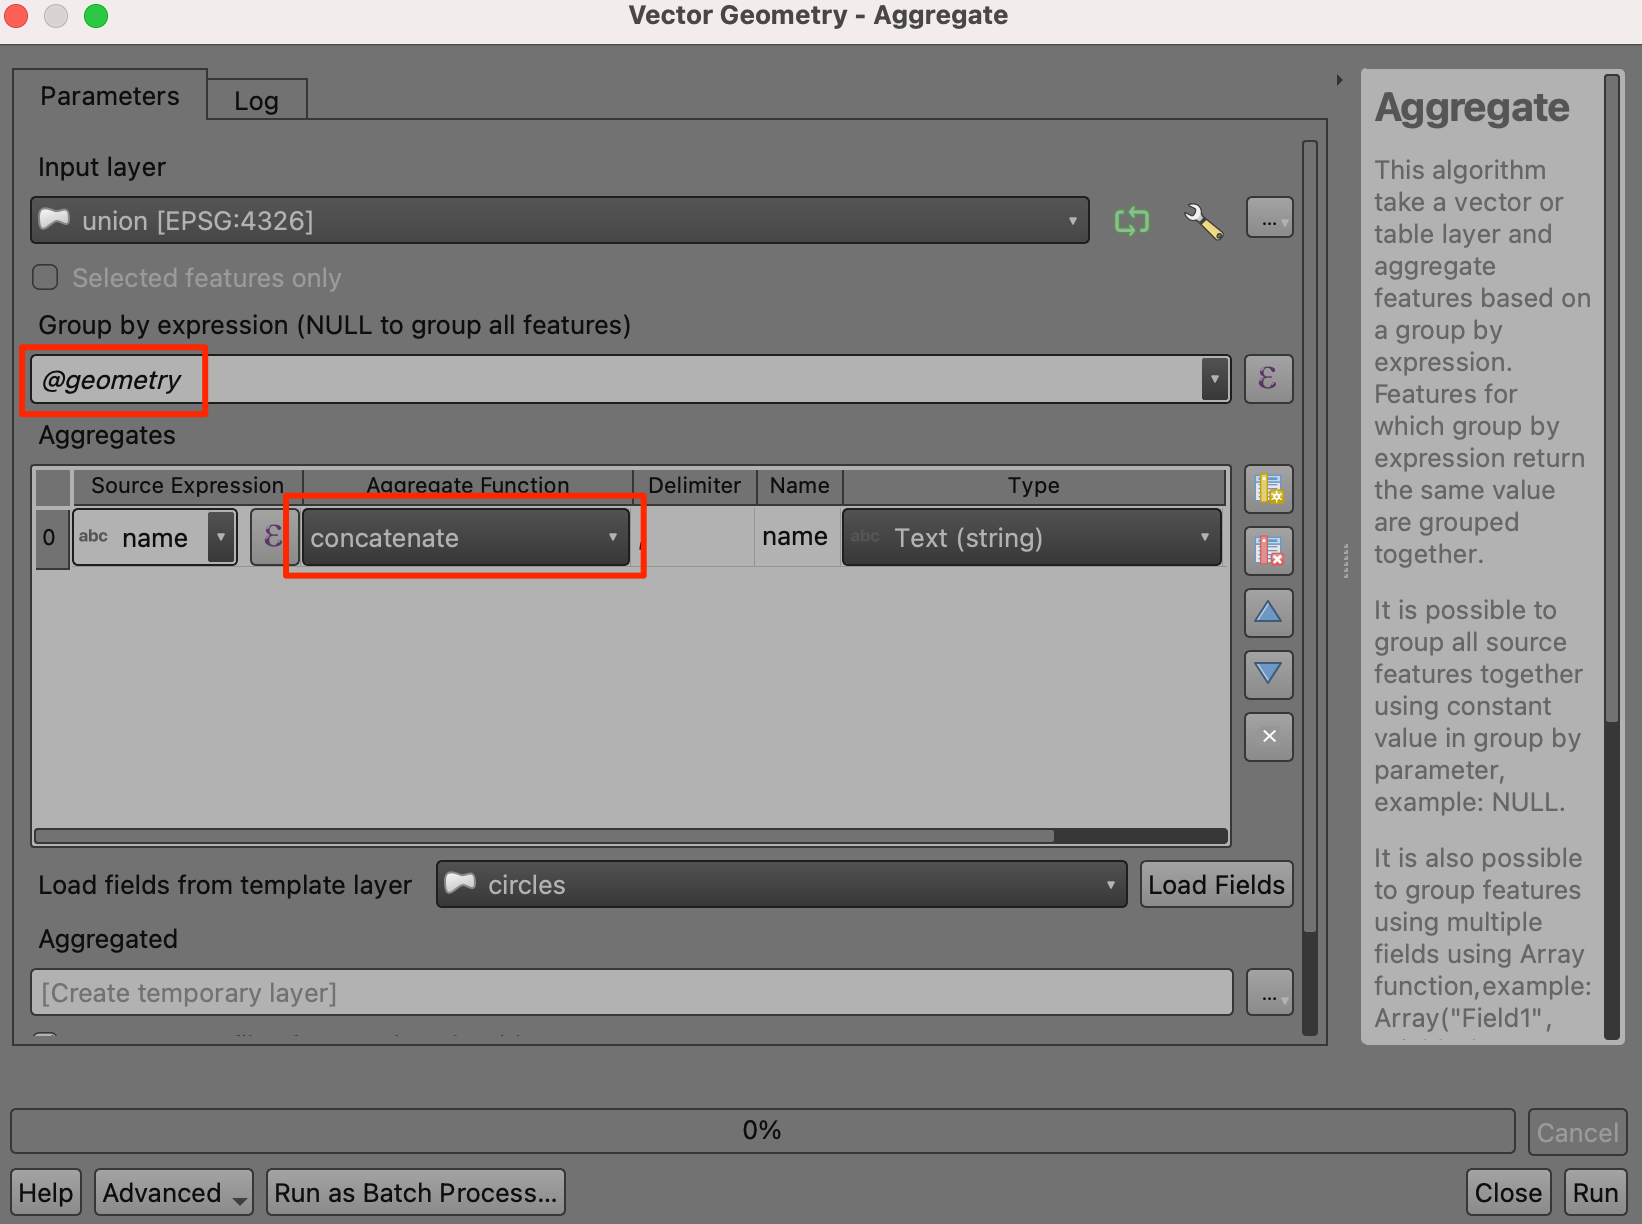Reset all fields with the X button

[x=1268, y=736]
